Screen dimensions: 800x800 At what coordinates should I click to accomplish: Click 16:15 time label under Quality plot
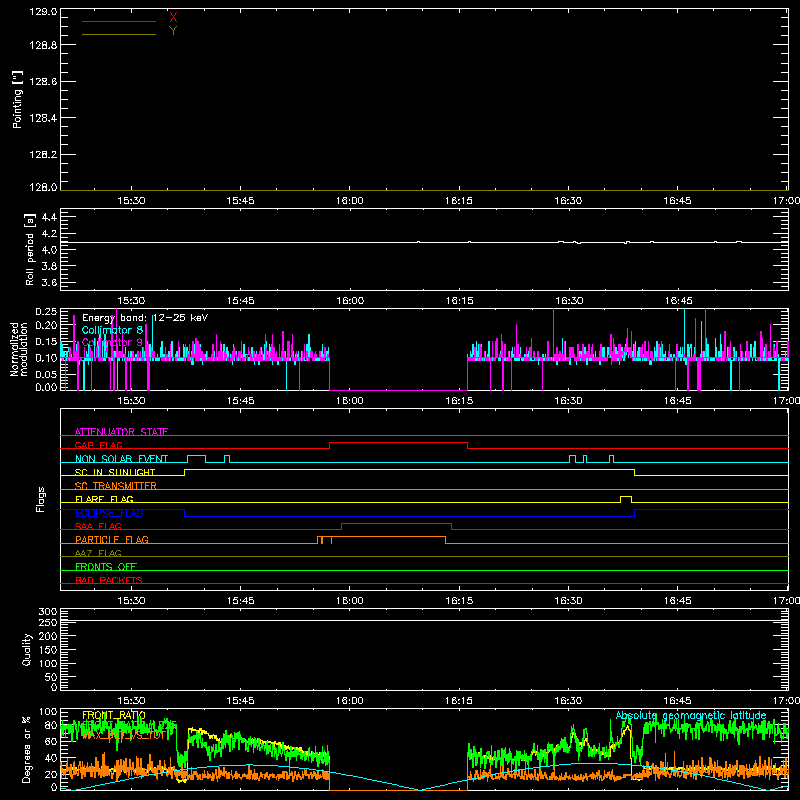click(x=459, y=701)
